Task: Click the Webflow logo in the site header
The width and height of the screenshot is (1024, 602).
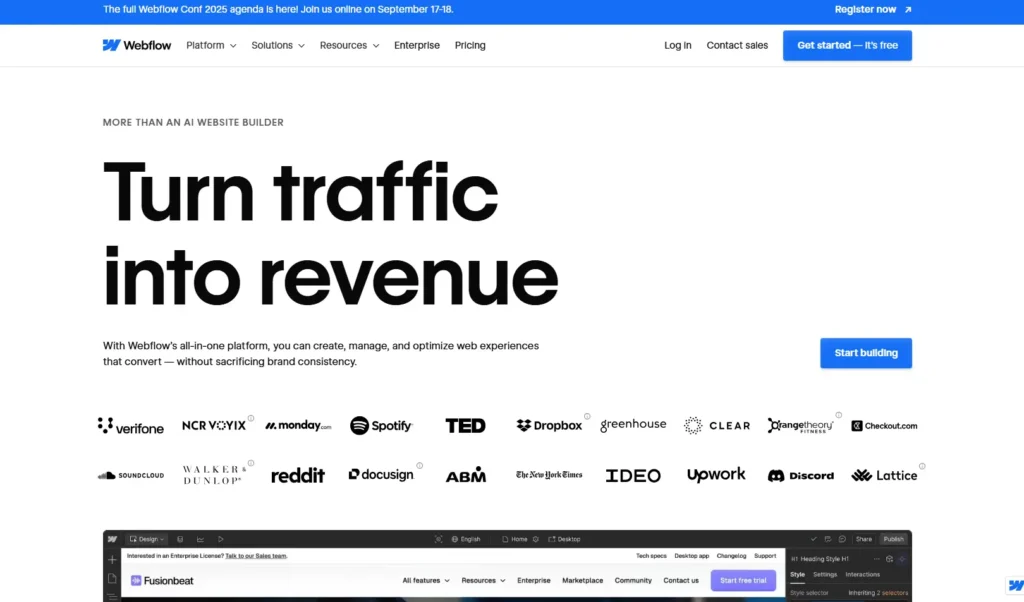Action: tap(136, 45)
